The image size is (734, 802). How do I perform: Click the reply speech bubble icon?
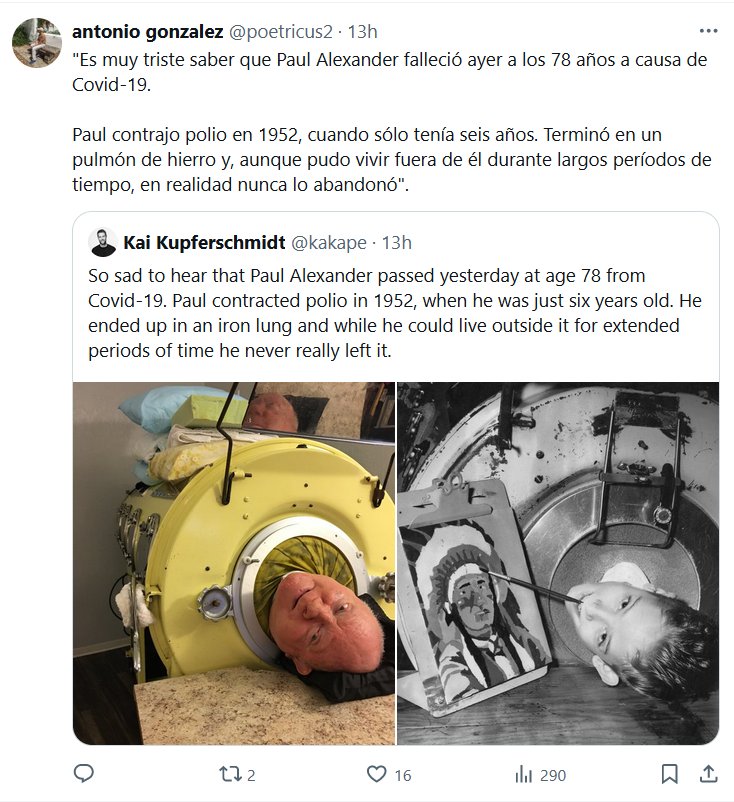tap(84, 774)
